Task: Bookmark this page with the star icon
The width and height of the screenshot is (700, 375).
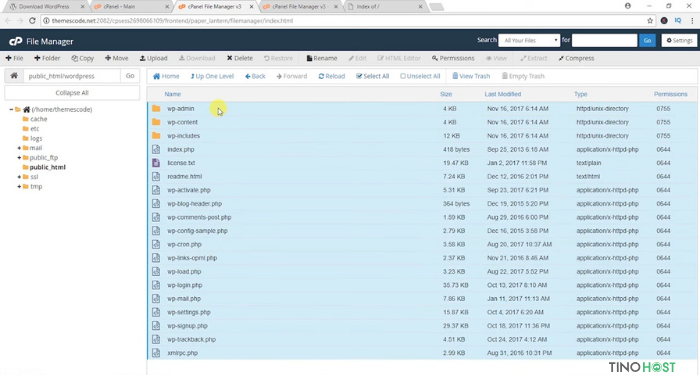Action: [650, 21]
